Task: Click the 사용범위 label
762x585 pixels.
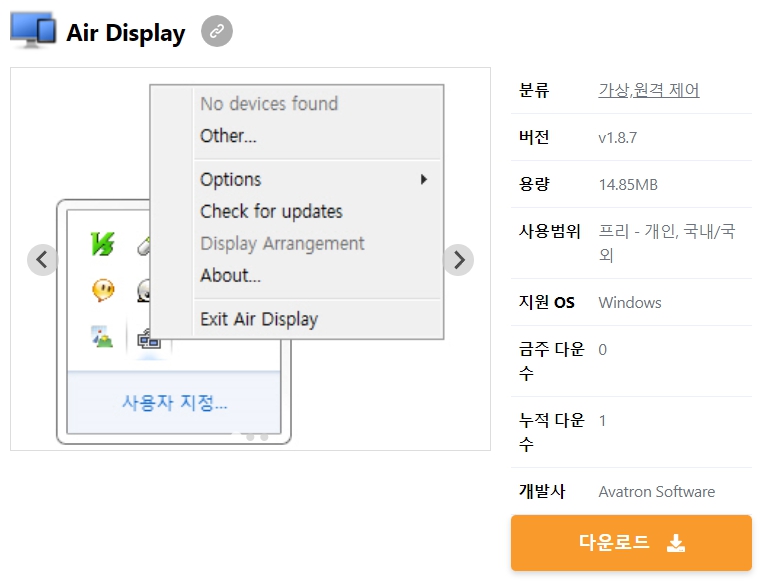Action: (549, 231)
